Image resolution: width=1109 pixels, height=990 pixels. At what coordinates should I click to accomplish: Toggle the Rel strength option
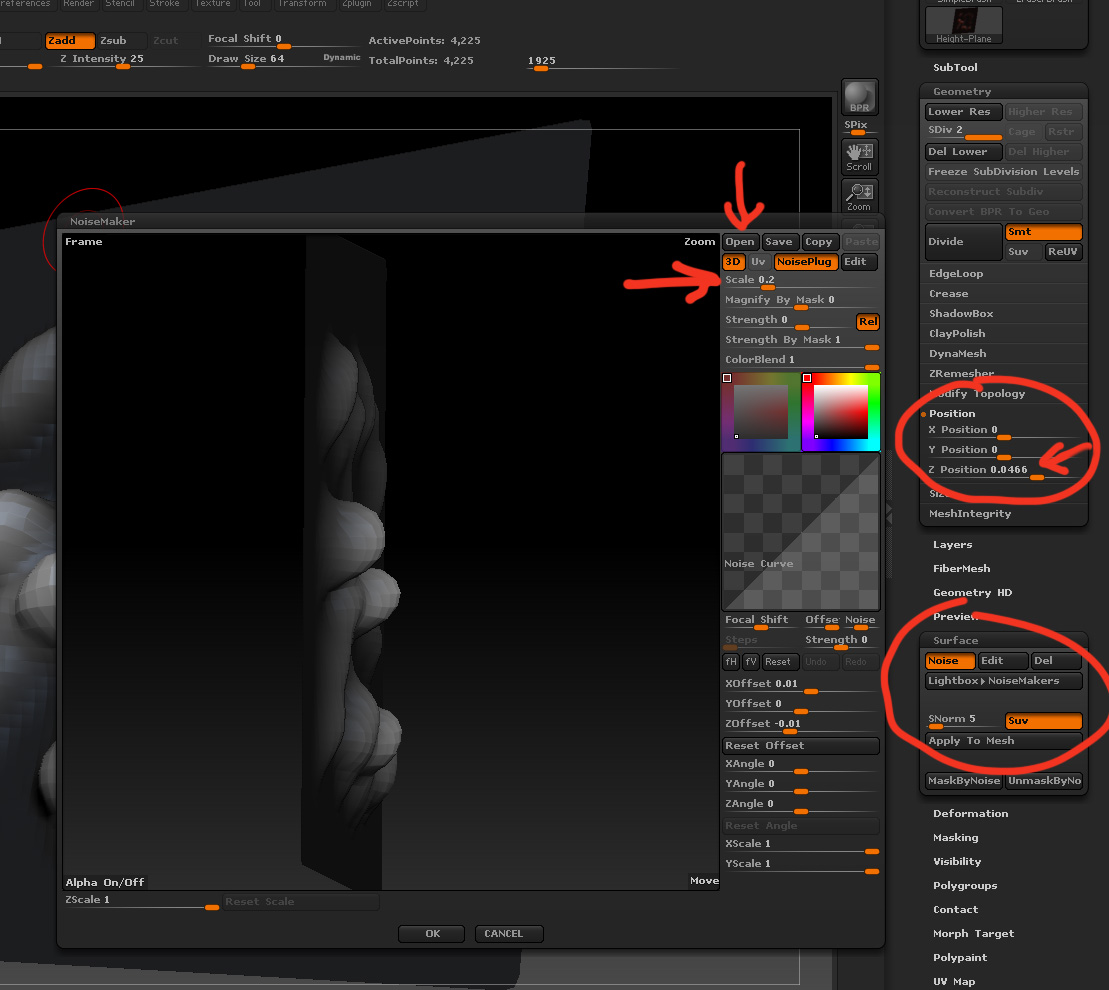[867, 322]
